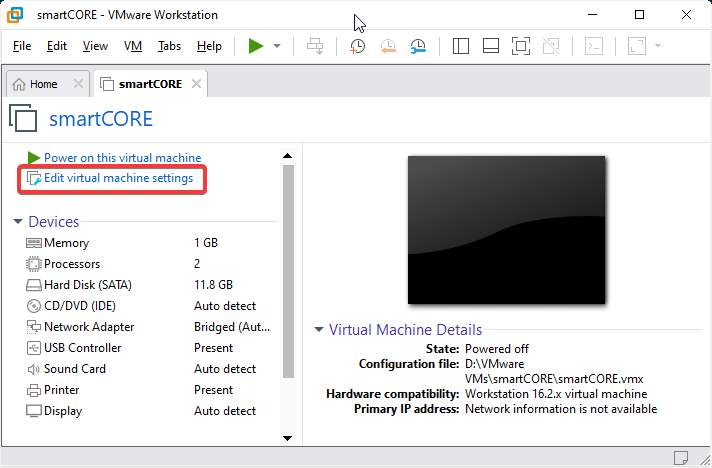This screenshot has width=712, height=468.
Task: Click the VMware Workstation title bar icon
Action: pos(15,15)
